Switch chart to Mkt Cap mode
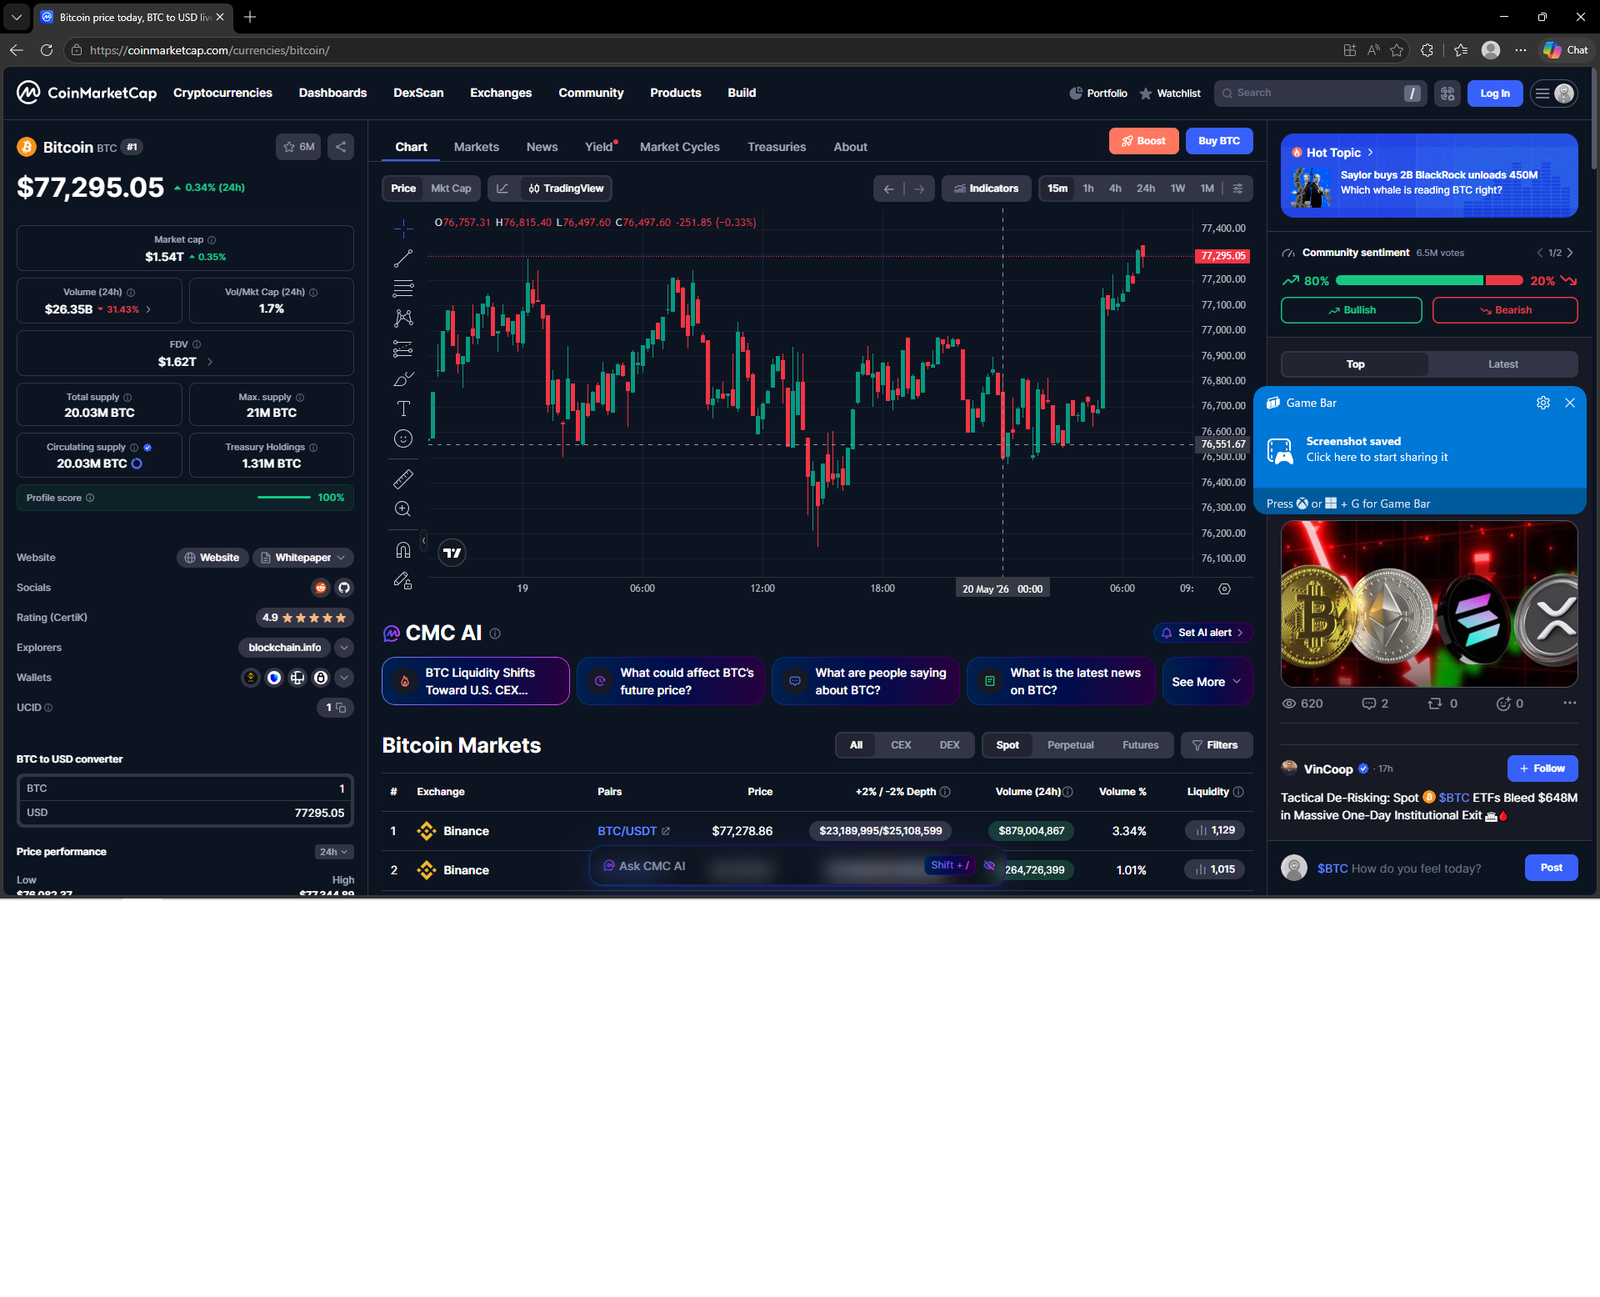This screenshot has width=1600, height=1297. [x=451, y=188]
